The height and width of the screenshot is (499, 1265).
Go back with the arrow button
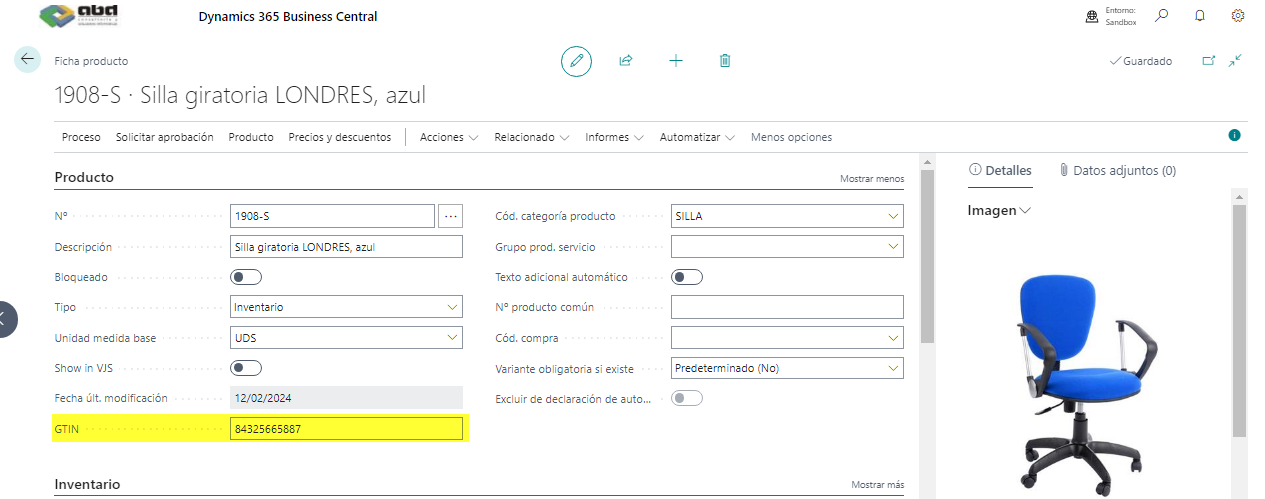tap(27, 59)
